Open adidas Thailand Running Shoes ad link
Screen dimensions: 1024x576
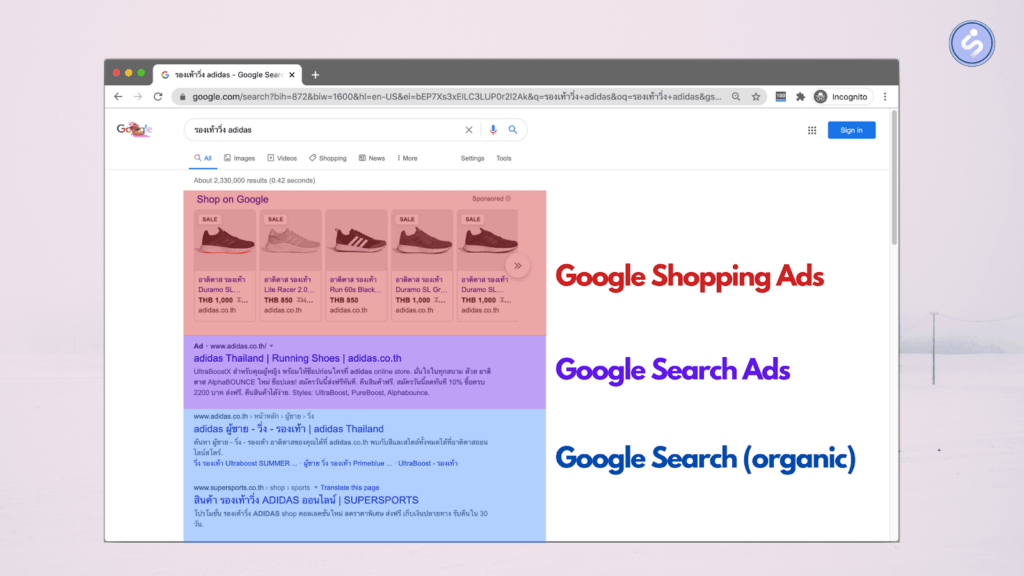coord(297,358)
